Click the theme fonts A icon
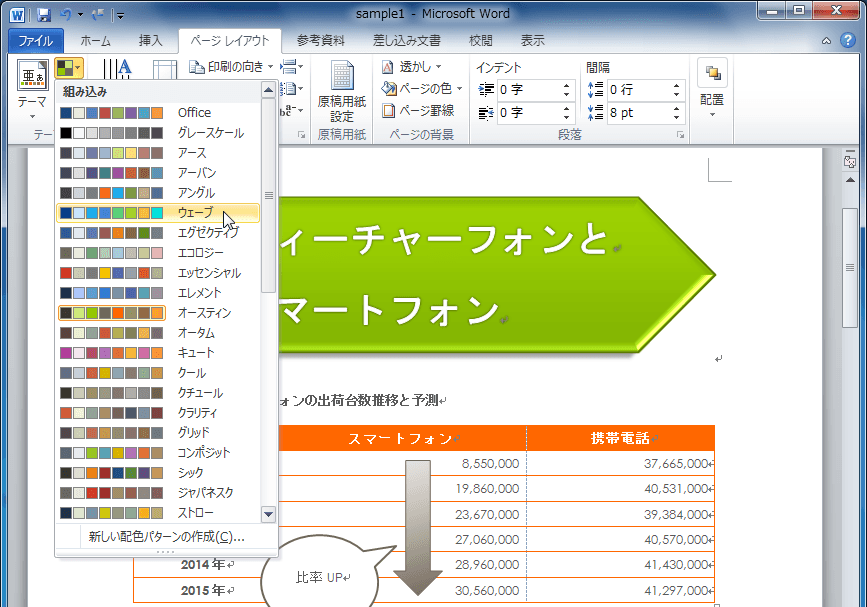Viewport: 867px width, 607px height. pyautogui.click(x=117, y=69)
